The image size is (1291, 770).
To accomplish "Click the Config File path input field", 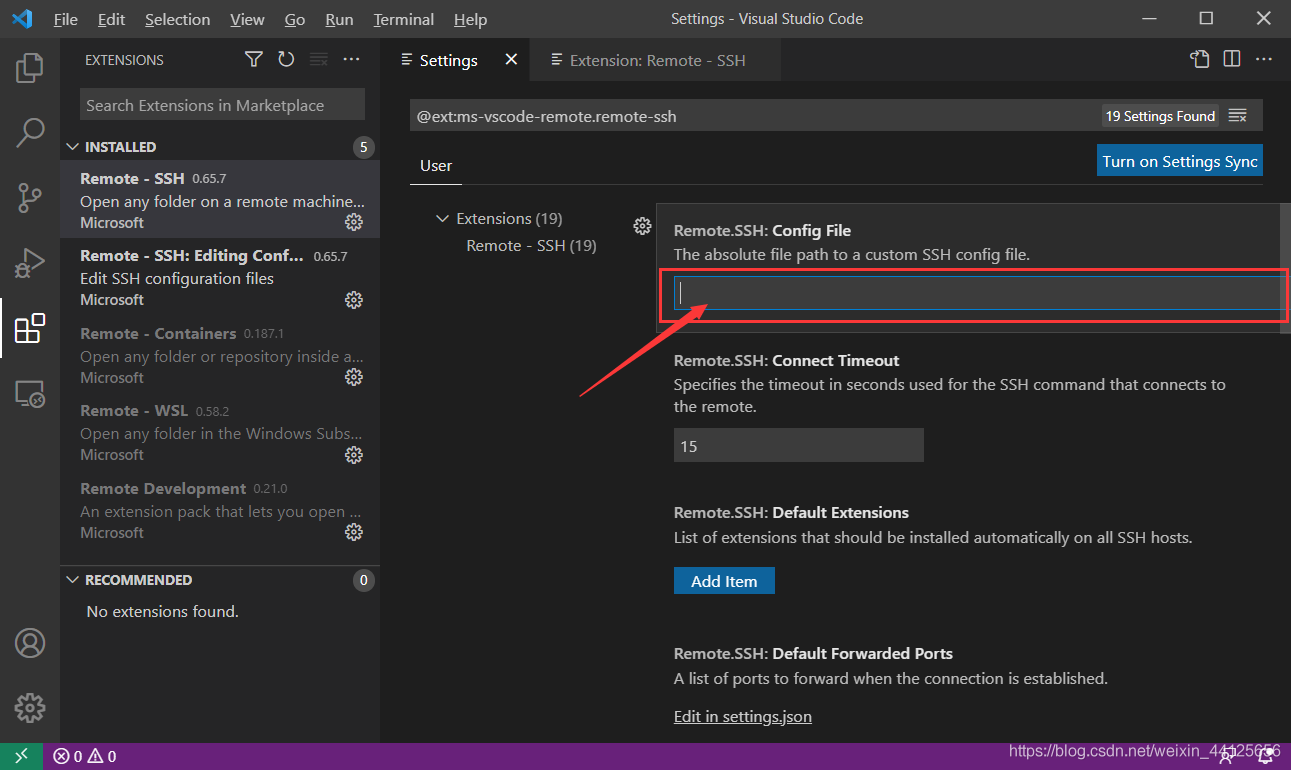I will click(x=975, y=293).
